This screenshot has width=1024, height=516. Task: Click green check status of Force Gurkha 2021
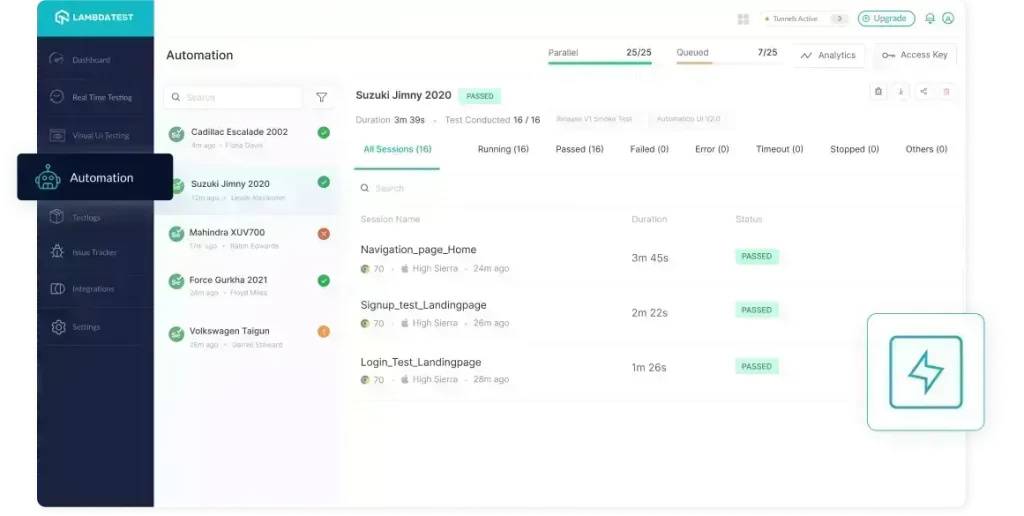tap(323, 281)
